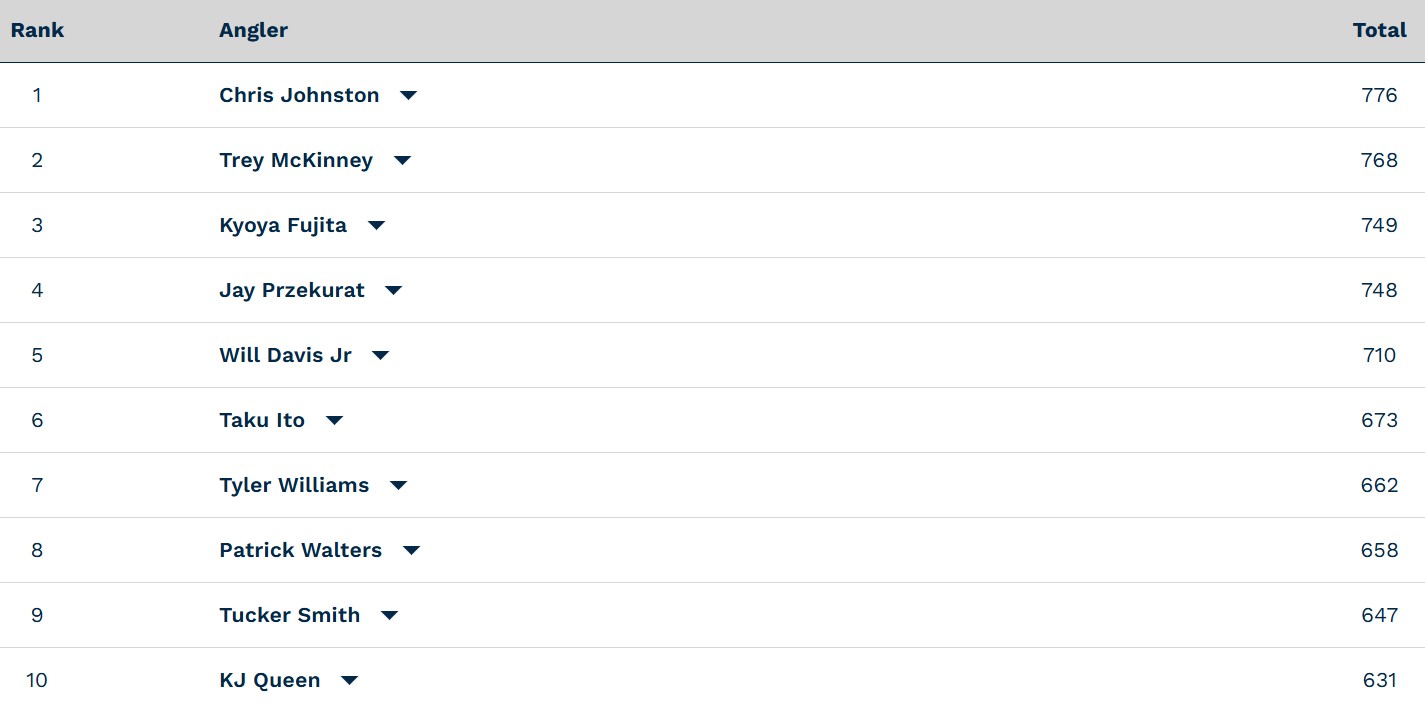
Task: Click the name Patrick Walters
Action: 300,550
